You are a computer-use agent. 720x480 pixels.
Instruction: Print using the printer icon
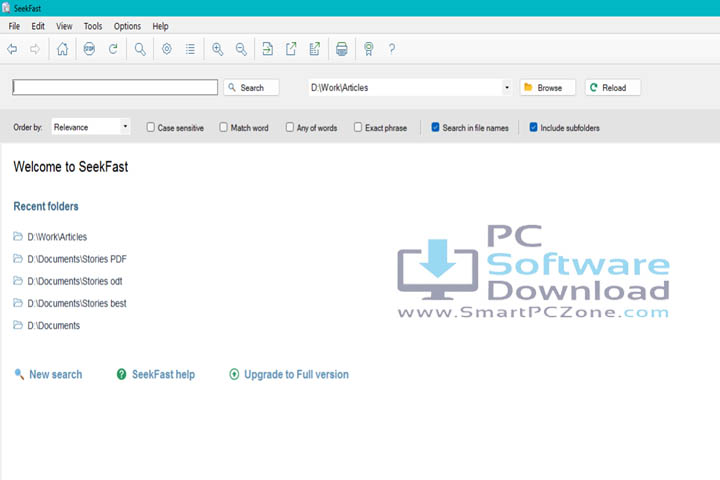(x=342, y=49)
